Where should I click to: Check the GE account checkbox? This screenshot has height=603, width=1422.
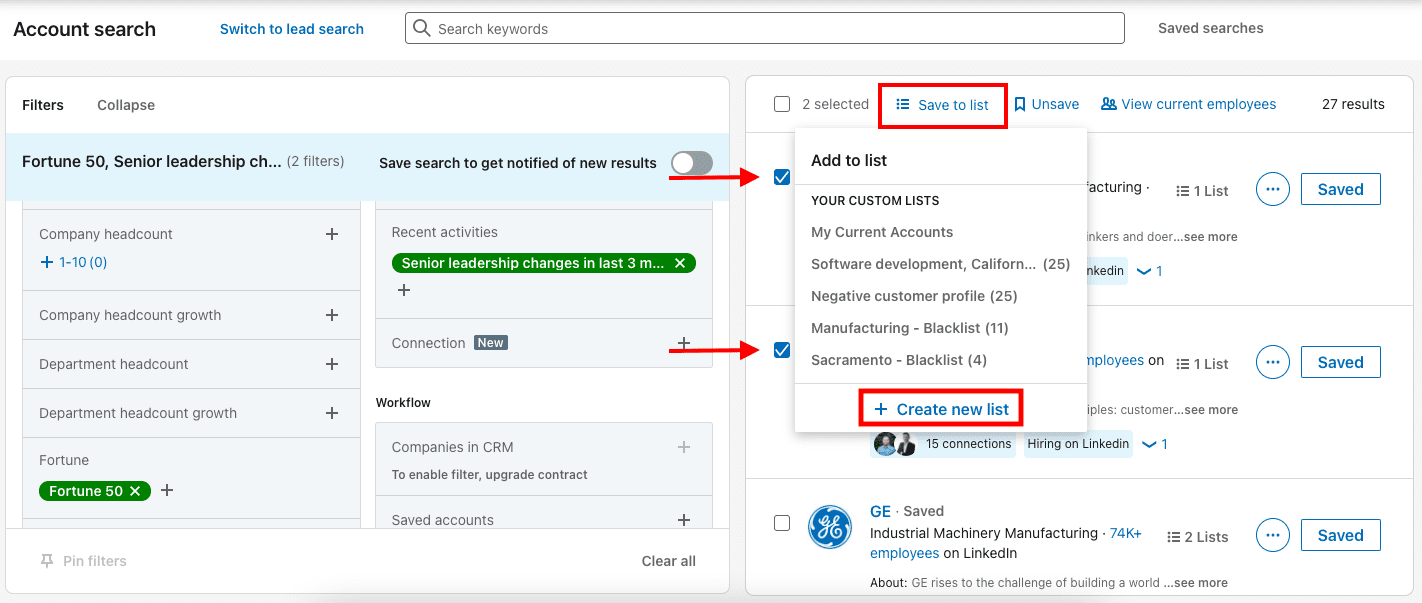point(782,523)
